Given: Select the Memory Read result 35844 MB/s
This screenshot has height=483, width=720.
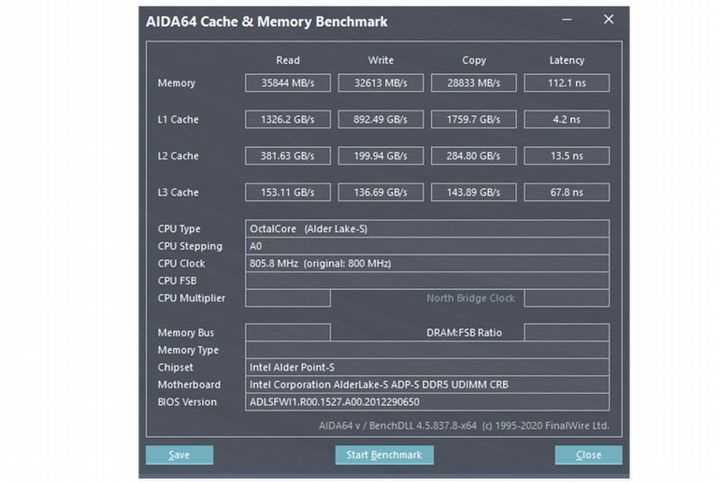Looking at the screenshot, I should point(288,83).
